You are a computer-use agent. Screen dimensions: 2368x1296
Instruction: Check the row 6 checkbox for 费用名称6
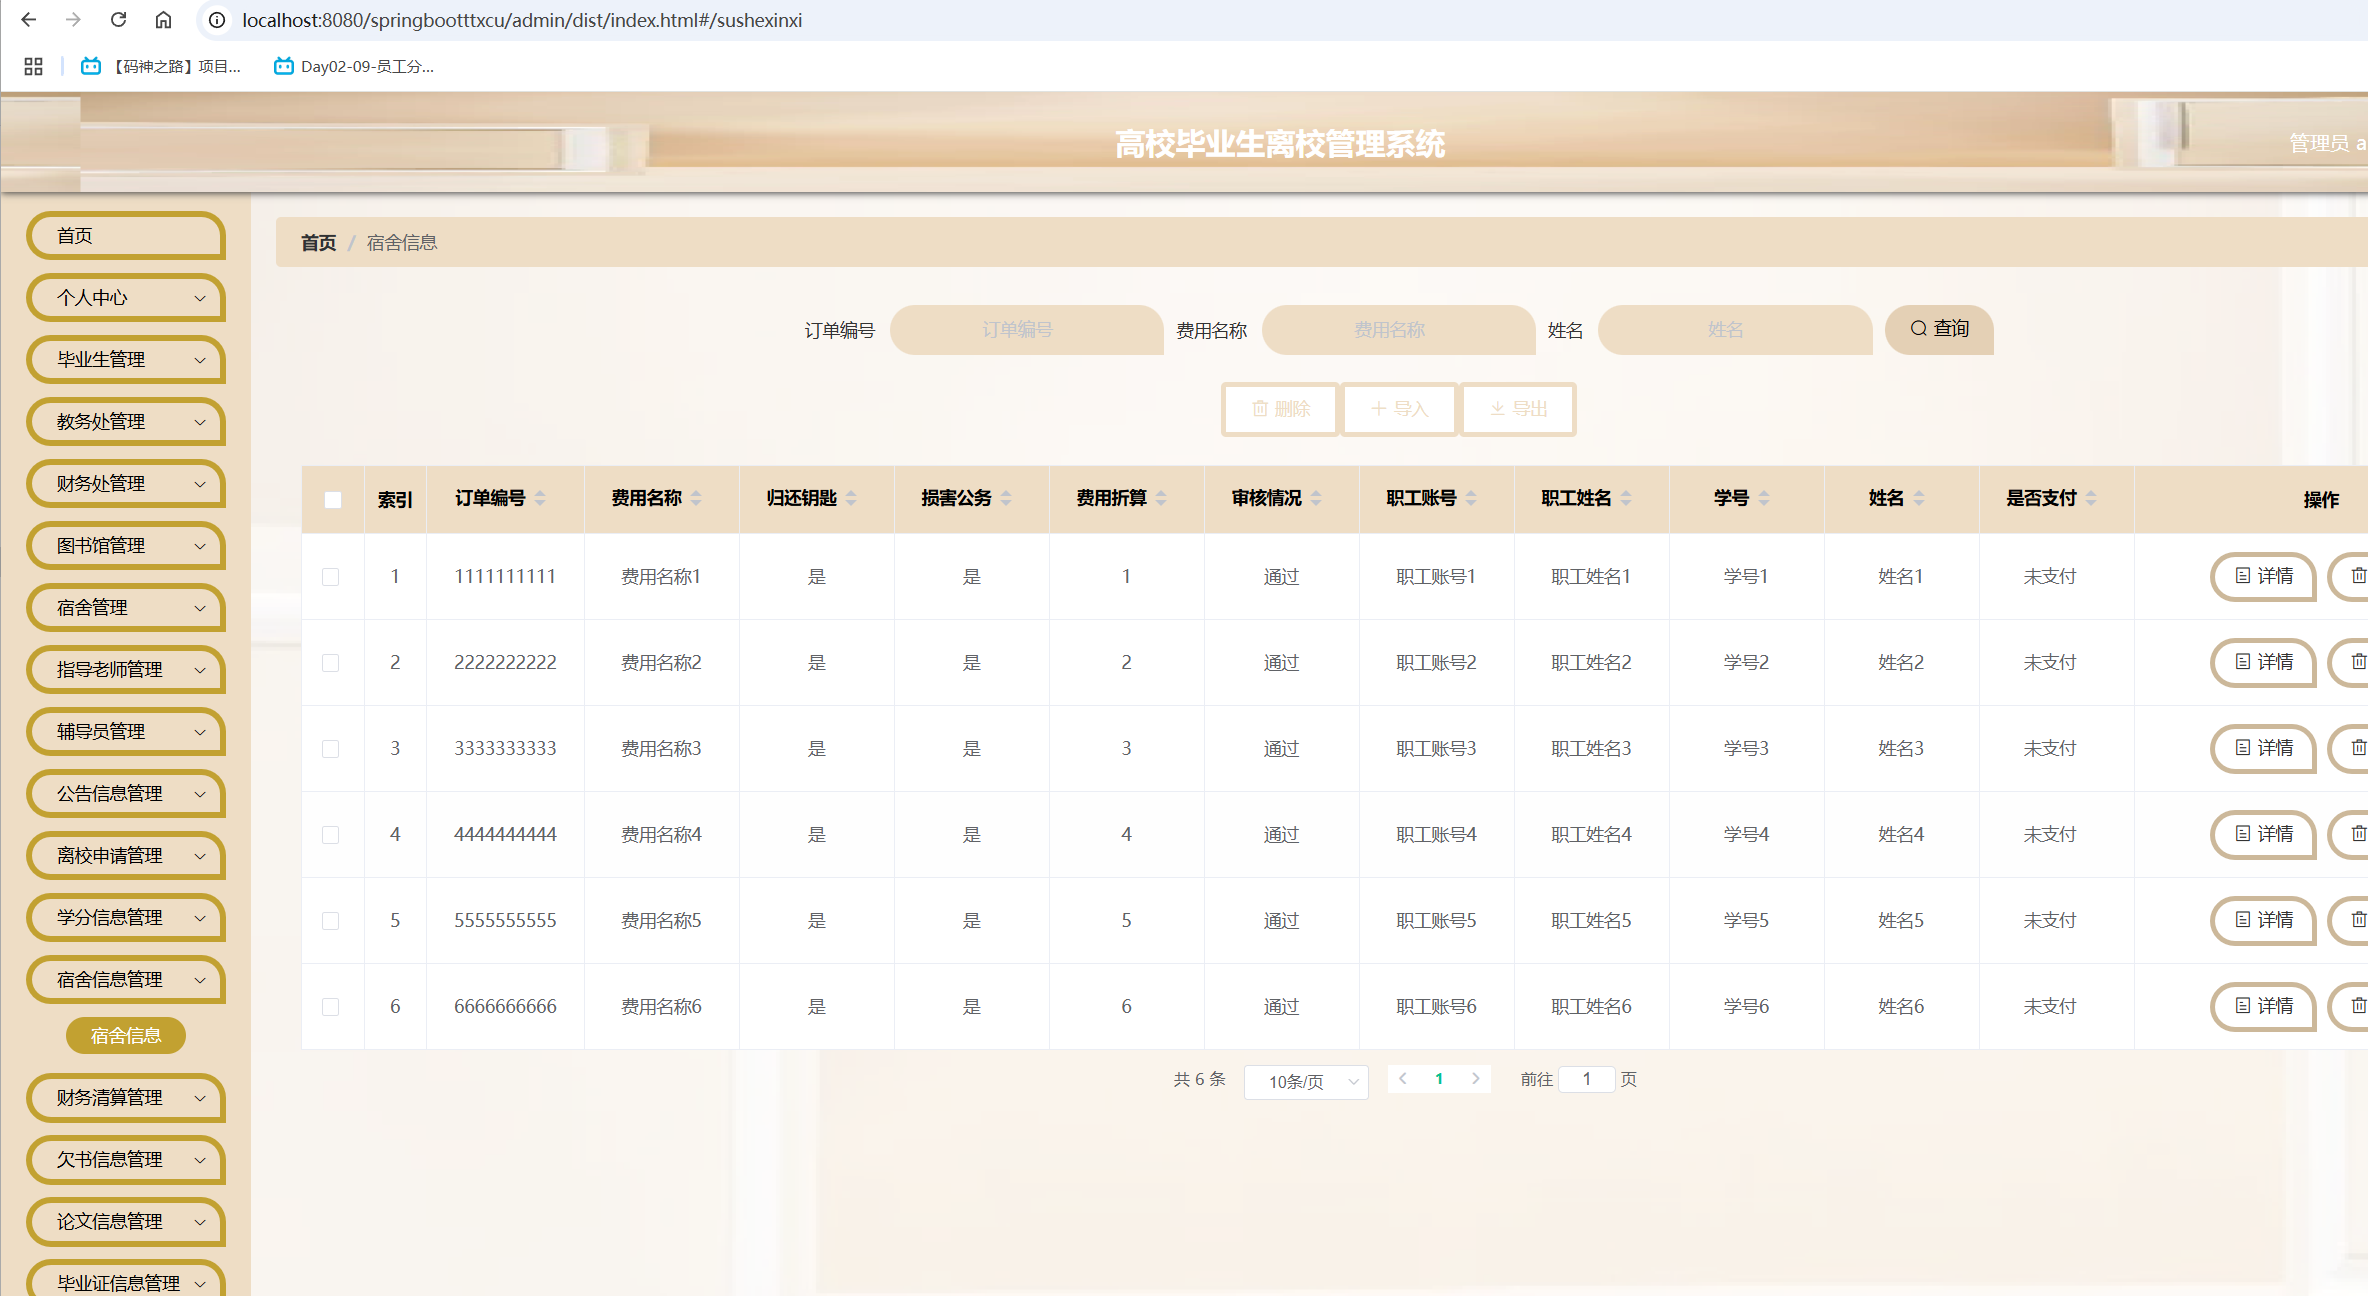(x=331, y=1007)
